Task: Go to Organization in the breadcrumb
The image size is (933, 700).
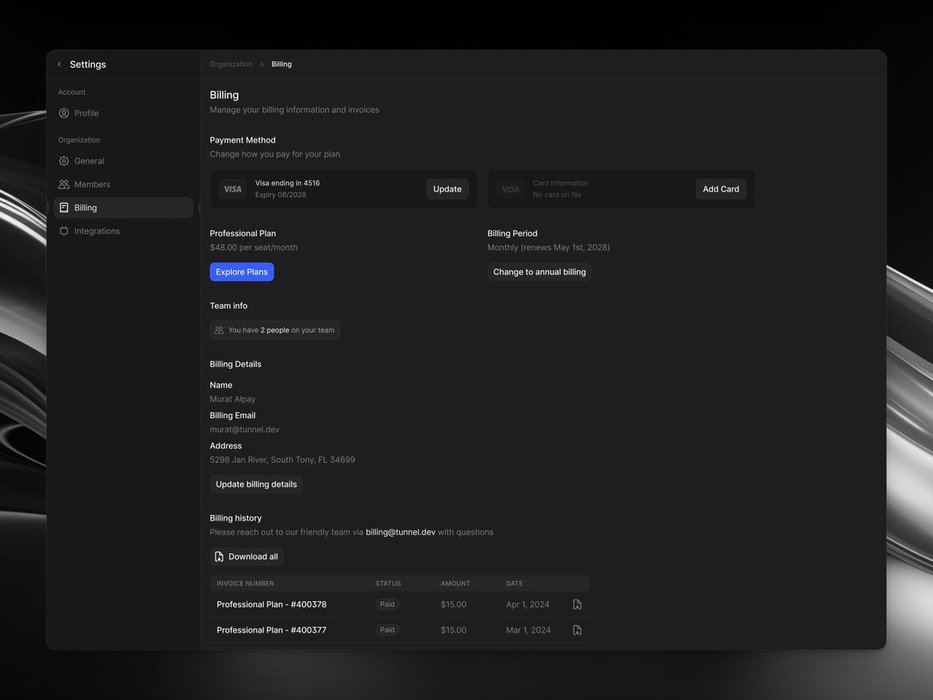Action: point(231,65)
